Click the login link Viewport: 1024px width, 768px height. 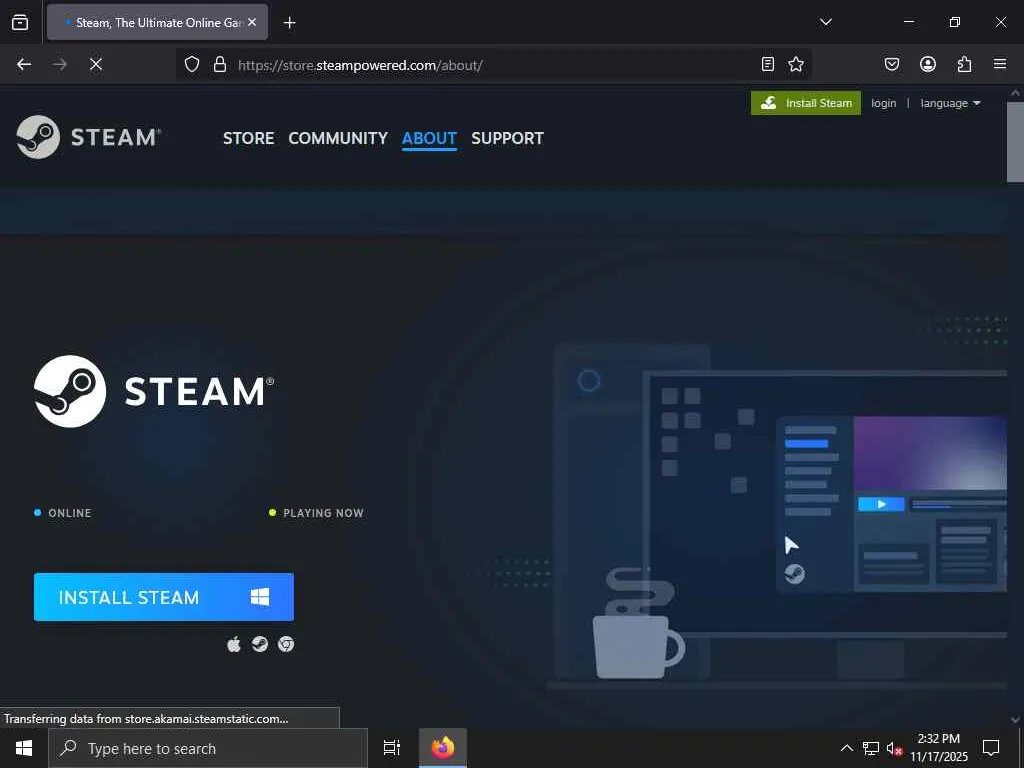883,103
